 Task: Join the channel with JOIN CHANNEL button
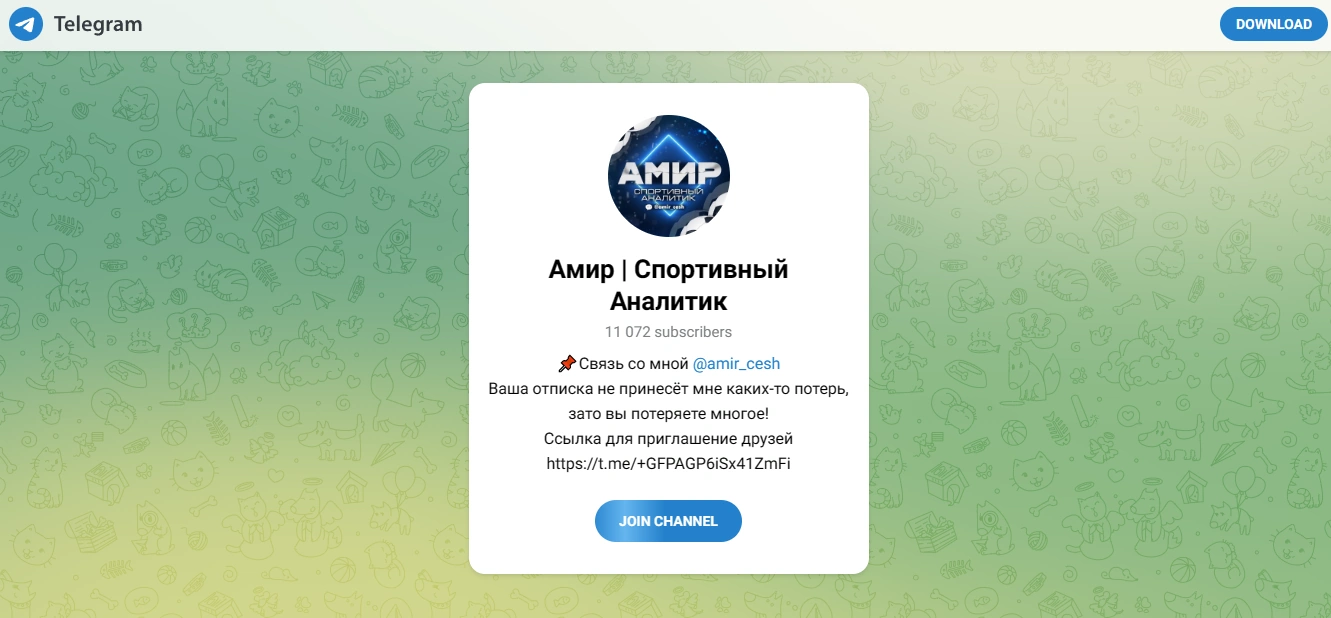point(669,521)
